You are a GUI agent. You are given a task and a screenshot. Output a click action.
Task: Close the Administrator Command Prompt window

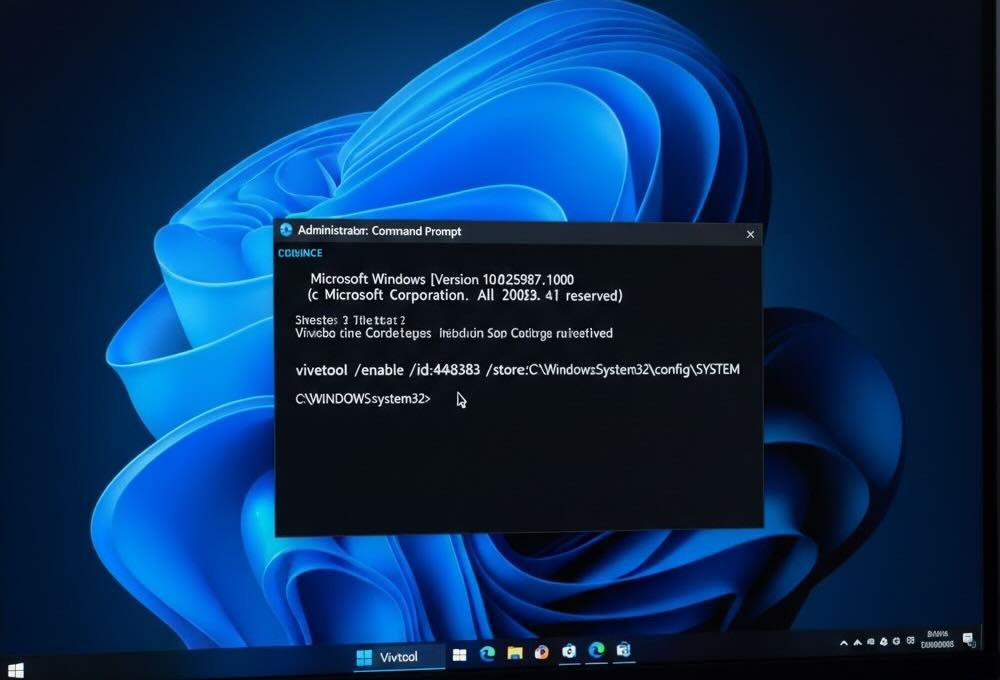pyautogui.click(x=750, y=234)
